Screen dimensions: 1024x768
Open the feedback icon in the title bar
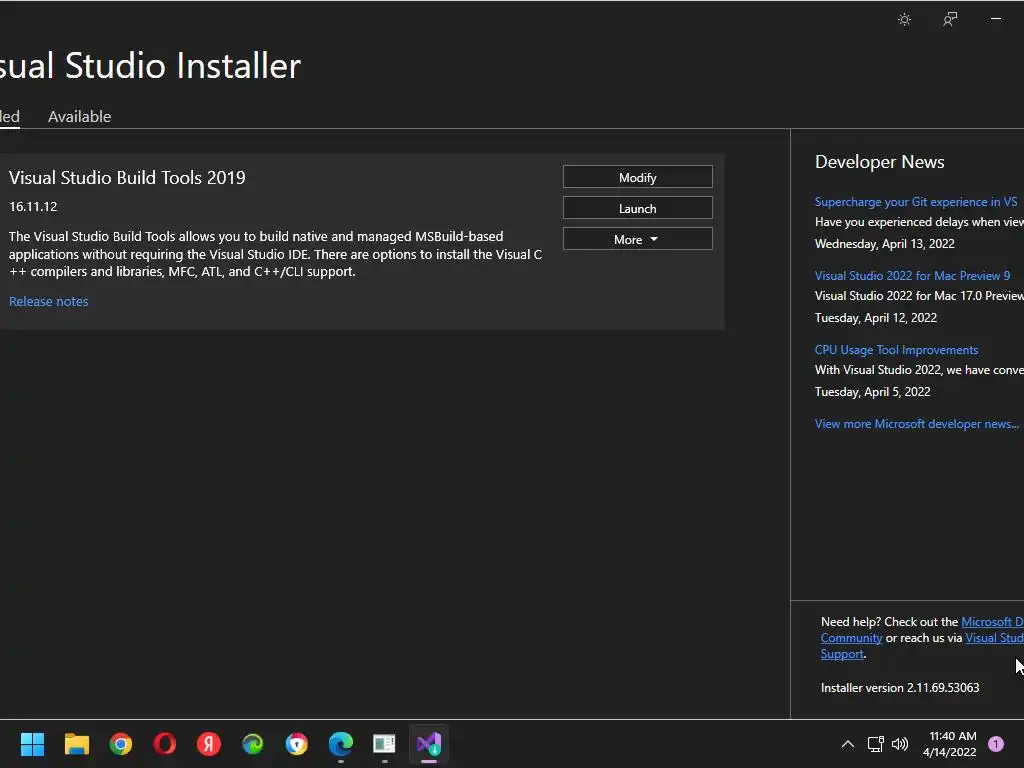coord(950,20)
